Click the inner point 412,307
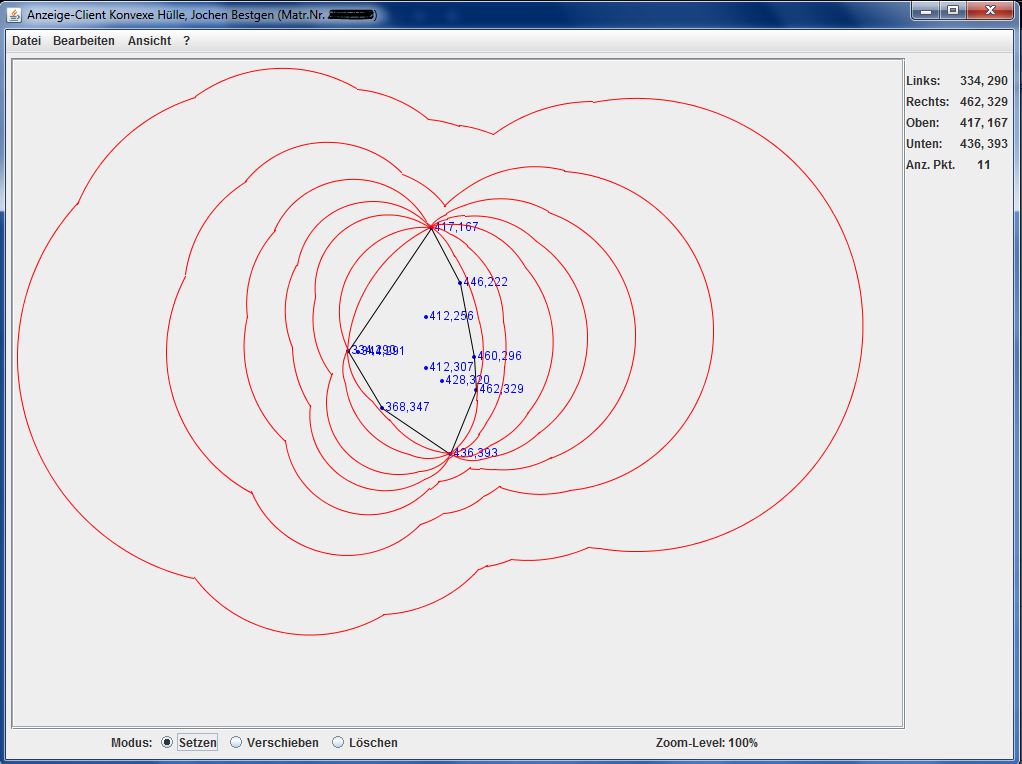The image size is (1022, 764). (426, 368)
